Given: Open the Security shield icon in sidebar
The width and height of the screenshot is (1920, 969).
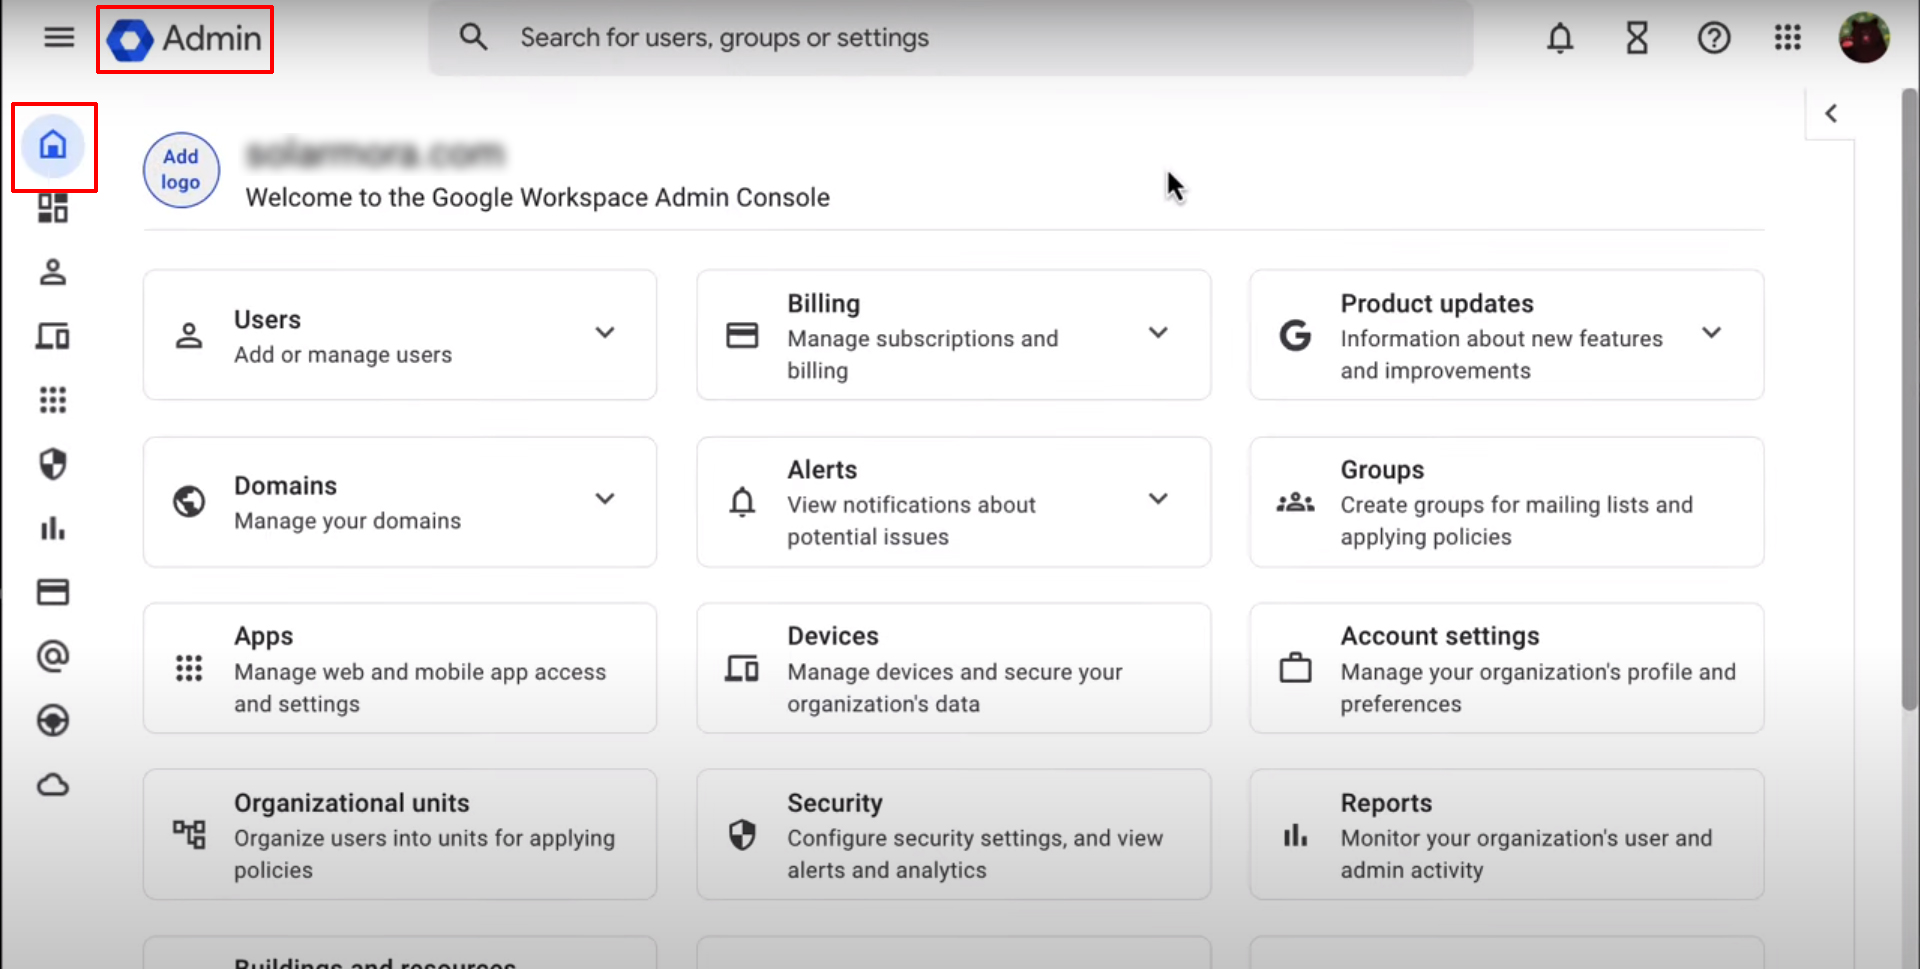Looking at the screenshot, I should [53, 464].
